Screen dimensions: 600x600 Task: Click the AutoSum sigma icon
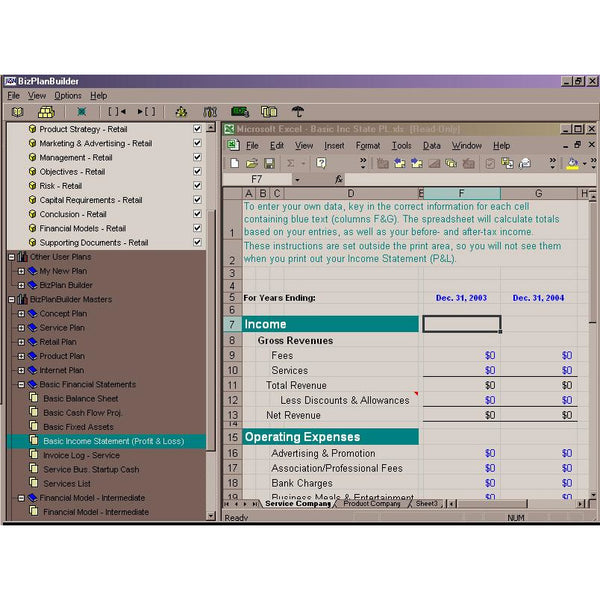pyautogui.click(x=292, y=163)
